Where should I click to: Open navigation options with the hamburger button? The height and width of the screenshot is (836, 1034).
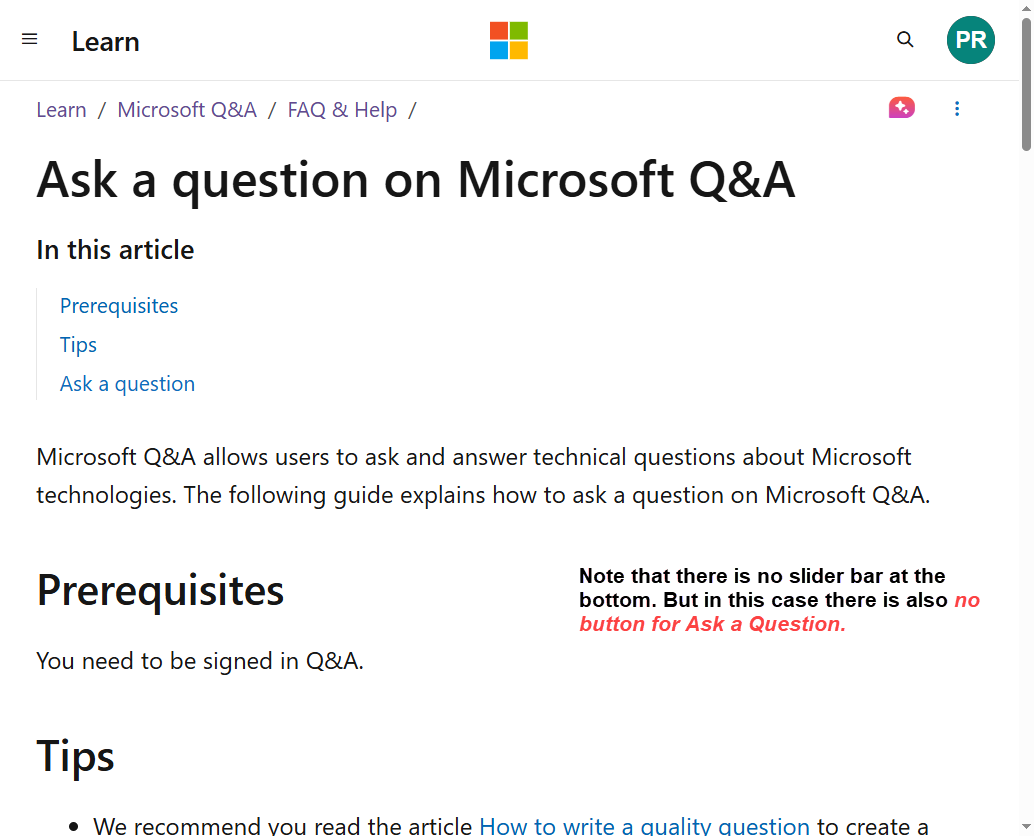(x=29, y=39)
